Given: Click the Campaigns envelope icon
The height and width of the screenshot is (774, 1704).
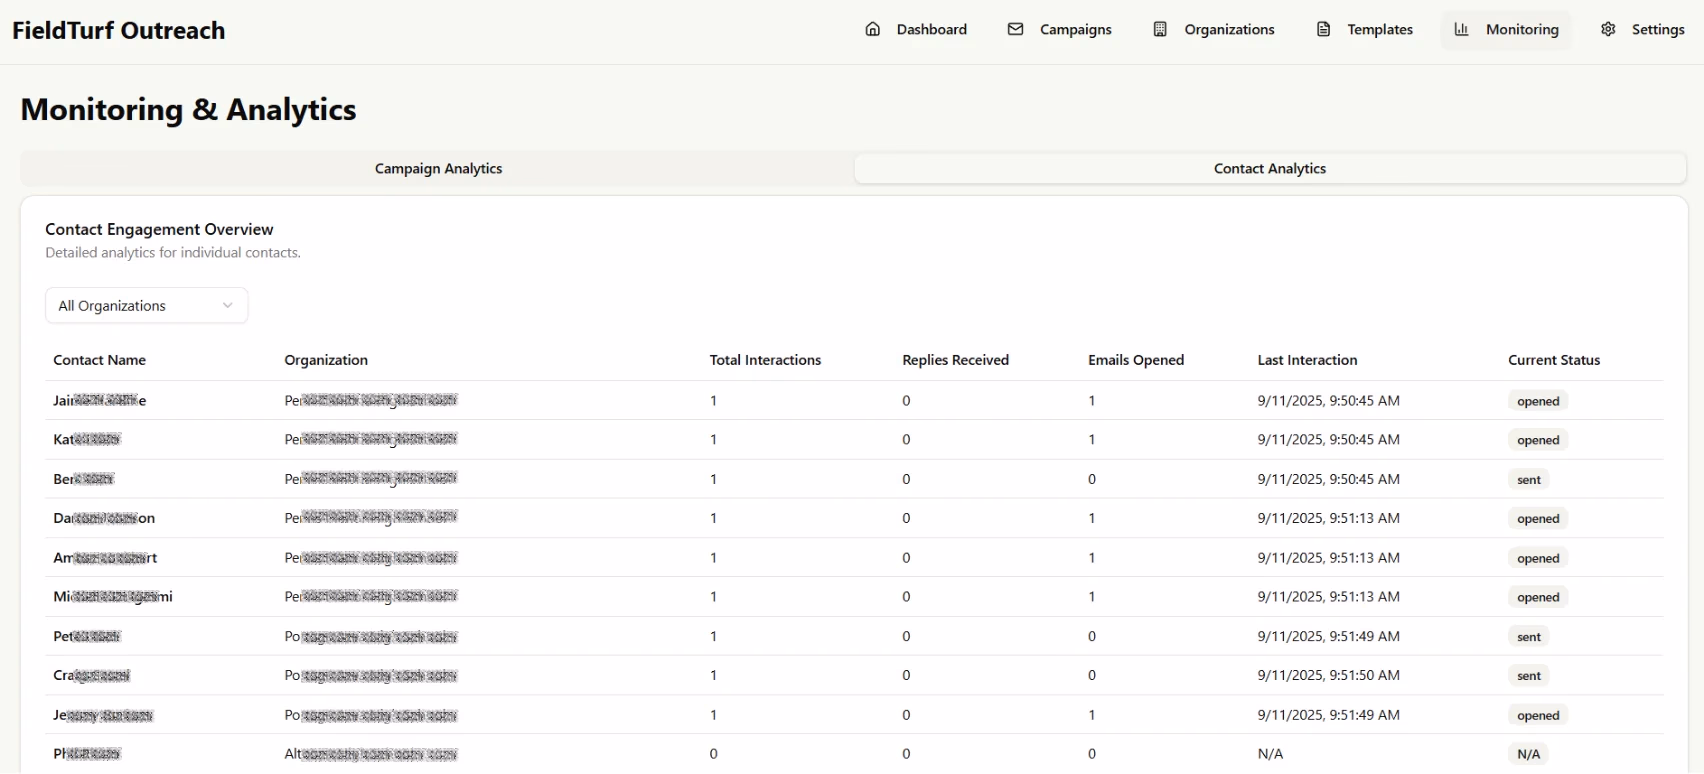Looking at the screenshot, I should 1015,30.
